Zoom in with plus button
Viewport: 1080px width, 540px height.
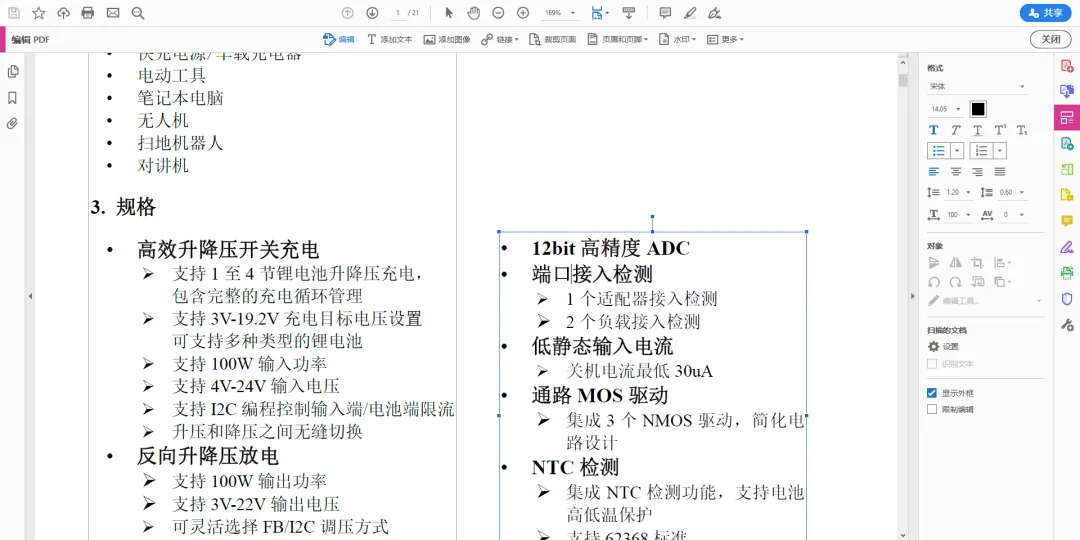point(523,12)
